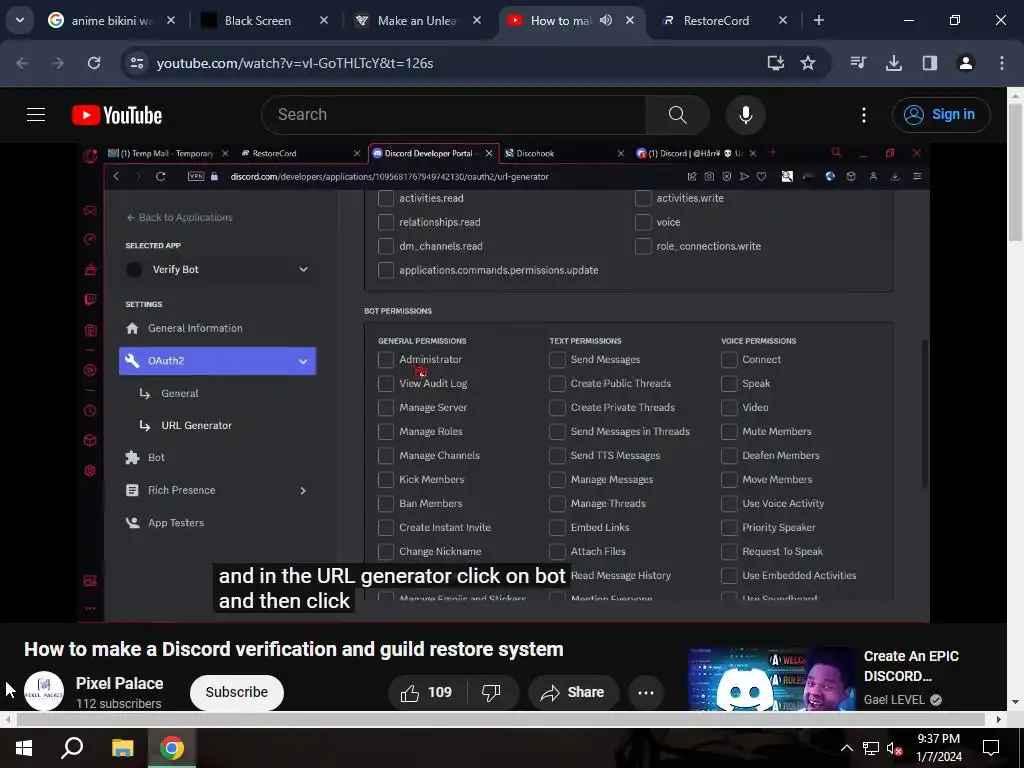The width and height of the screenshot is (1024, 768).
Task: Check the Embed Links checkbox
Action: coord(557,528)
